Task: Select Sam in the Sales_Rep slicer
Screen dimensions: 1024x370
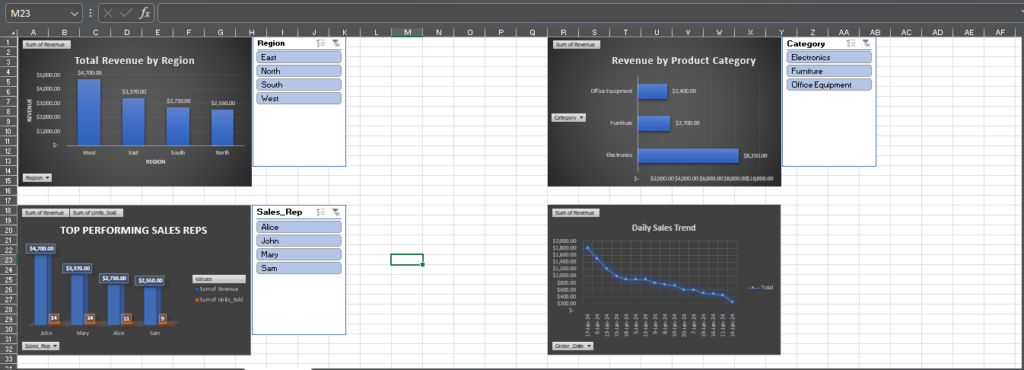Action: point(299,268)
